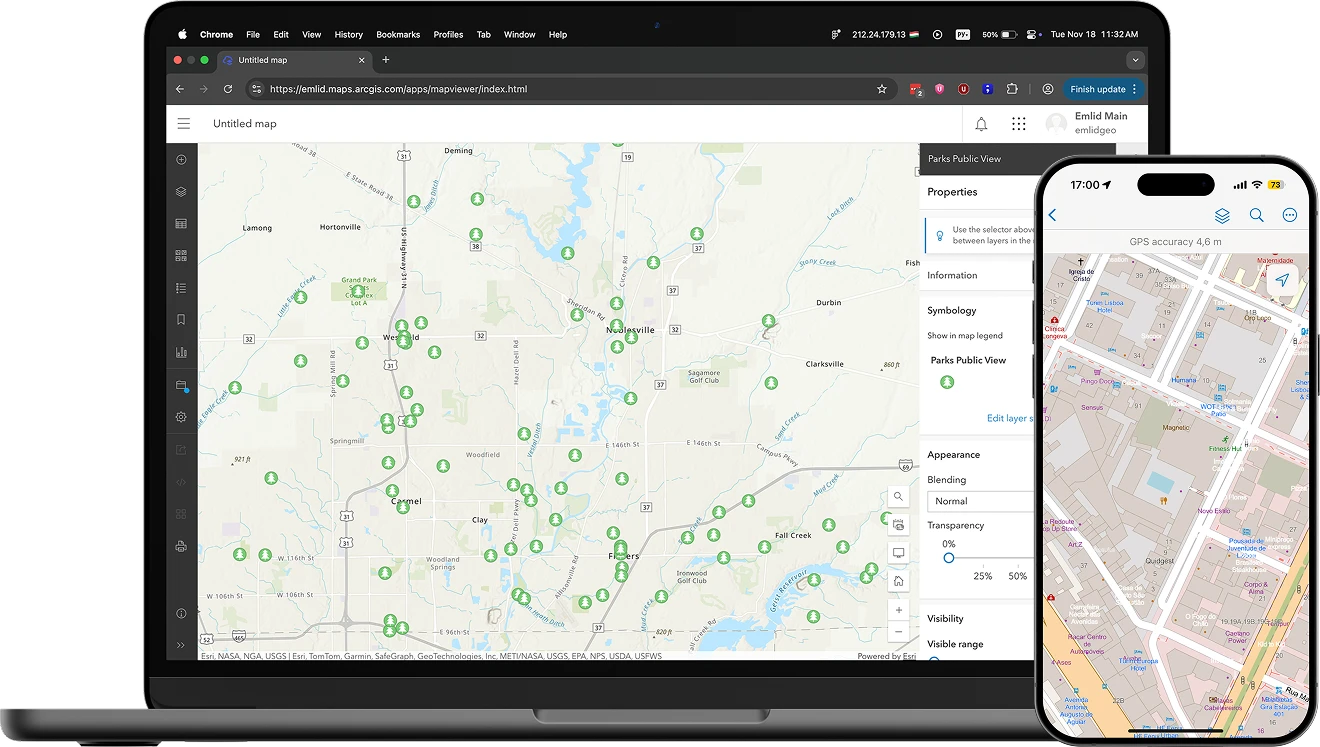Return to default map extent via Home icon
Screen dimensions: 1320x747
pos(898,581)
